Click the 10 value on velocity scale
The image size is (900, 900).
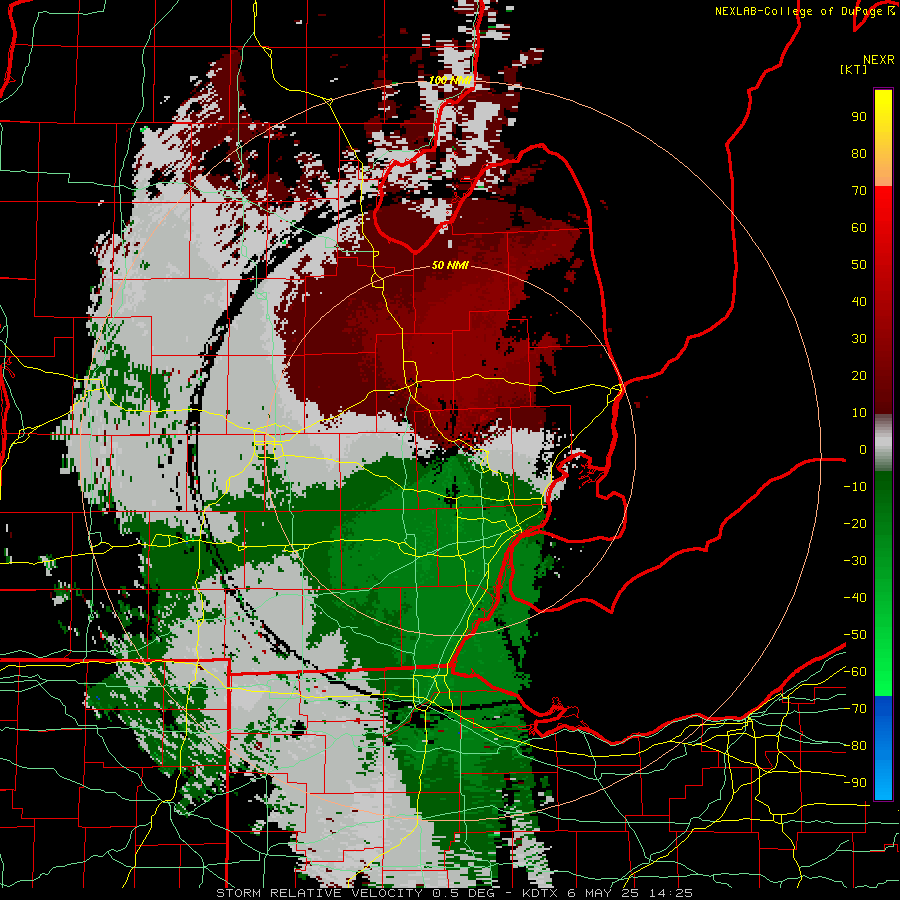pos(859,413)
